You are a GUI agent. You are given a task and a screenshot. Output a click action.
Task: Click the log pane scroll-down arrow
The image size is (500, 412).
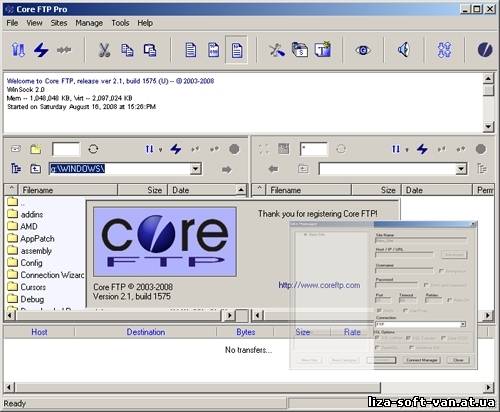[x=488, y=127]
